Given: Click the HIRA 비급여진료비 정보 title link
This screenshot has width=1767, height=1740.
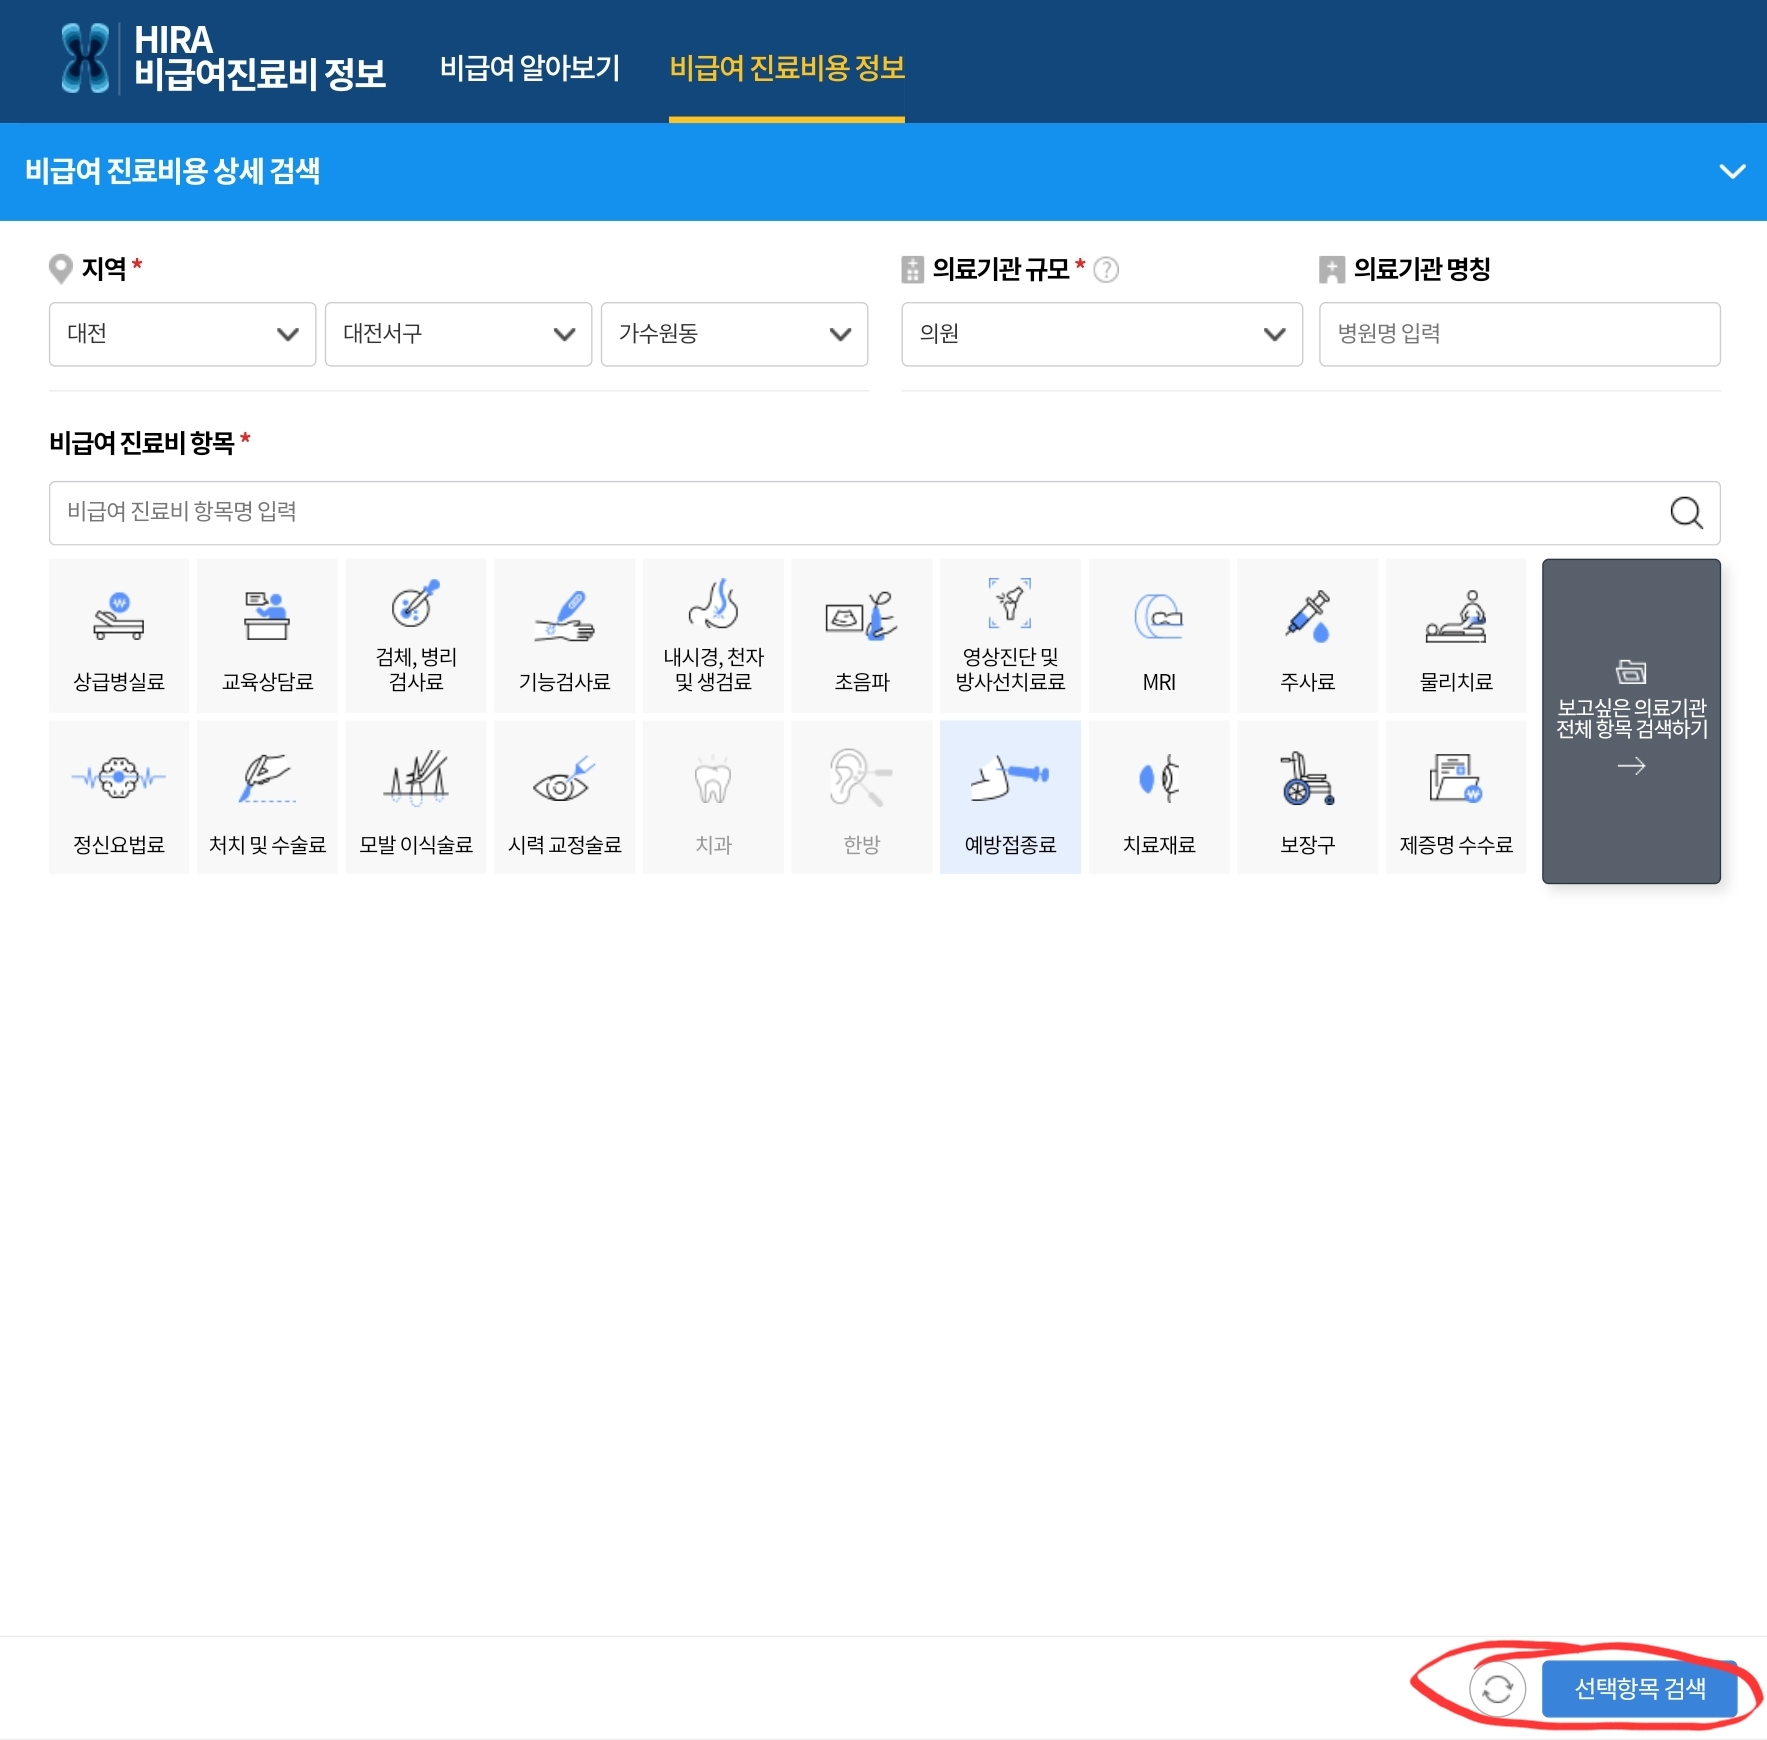Looking at the screenshot, I should tap(260, 58).
